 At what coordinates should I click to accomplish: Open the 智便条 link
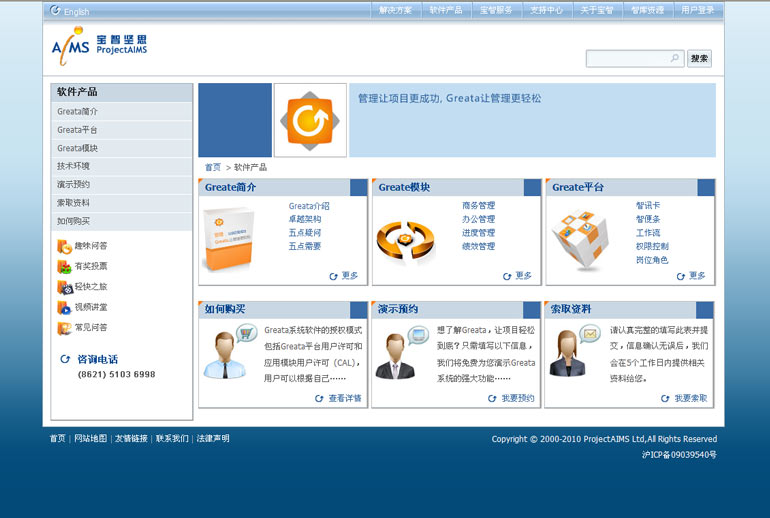tap(648, 219)
